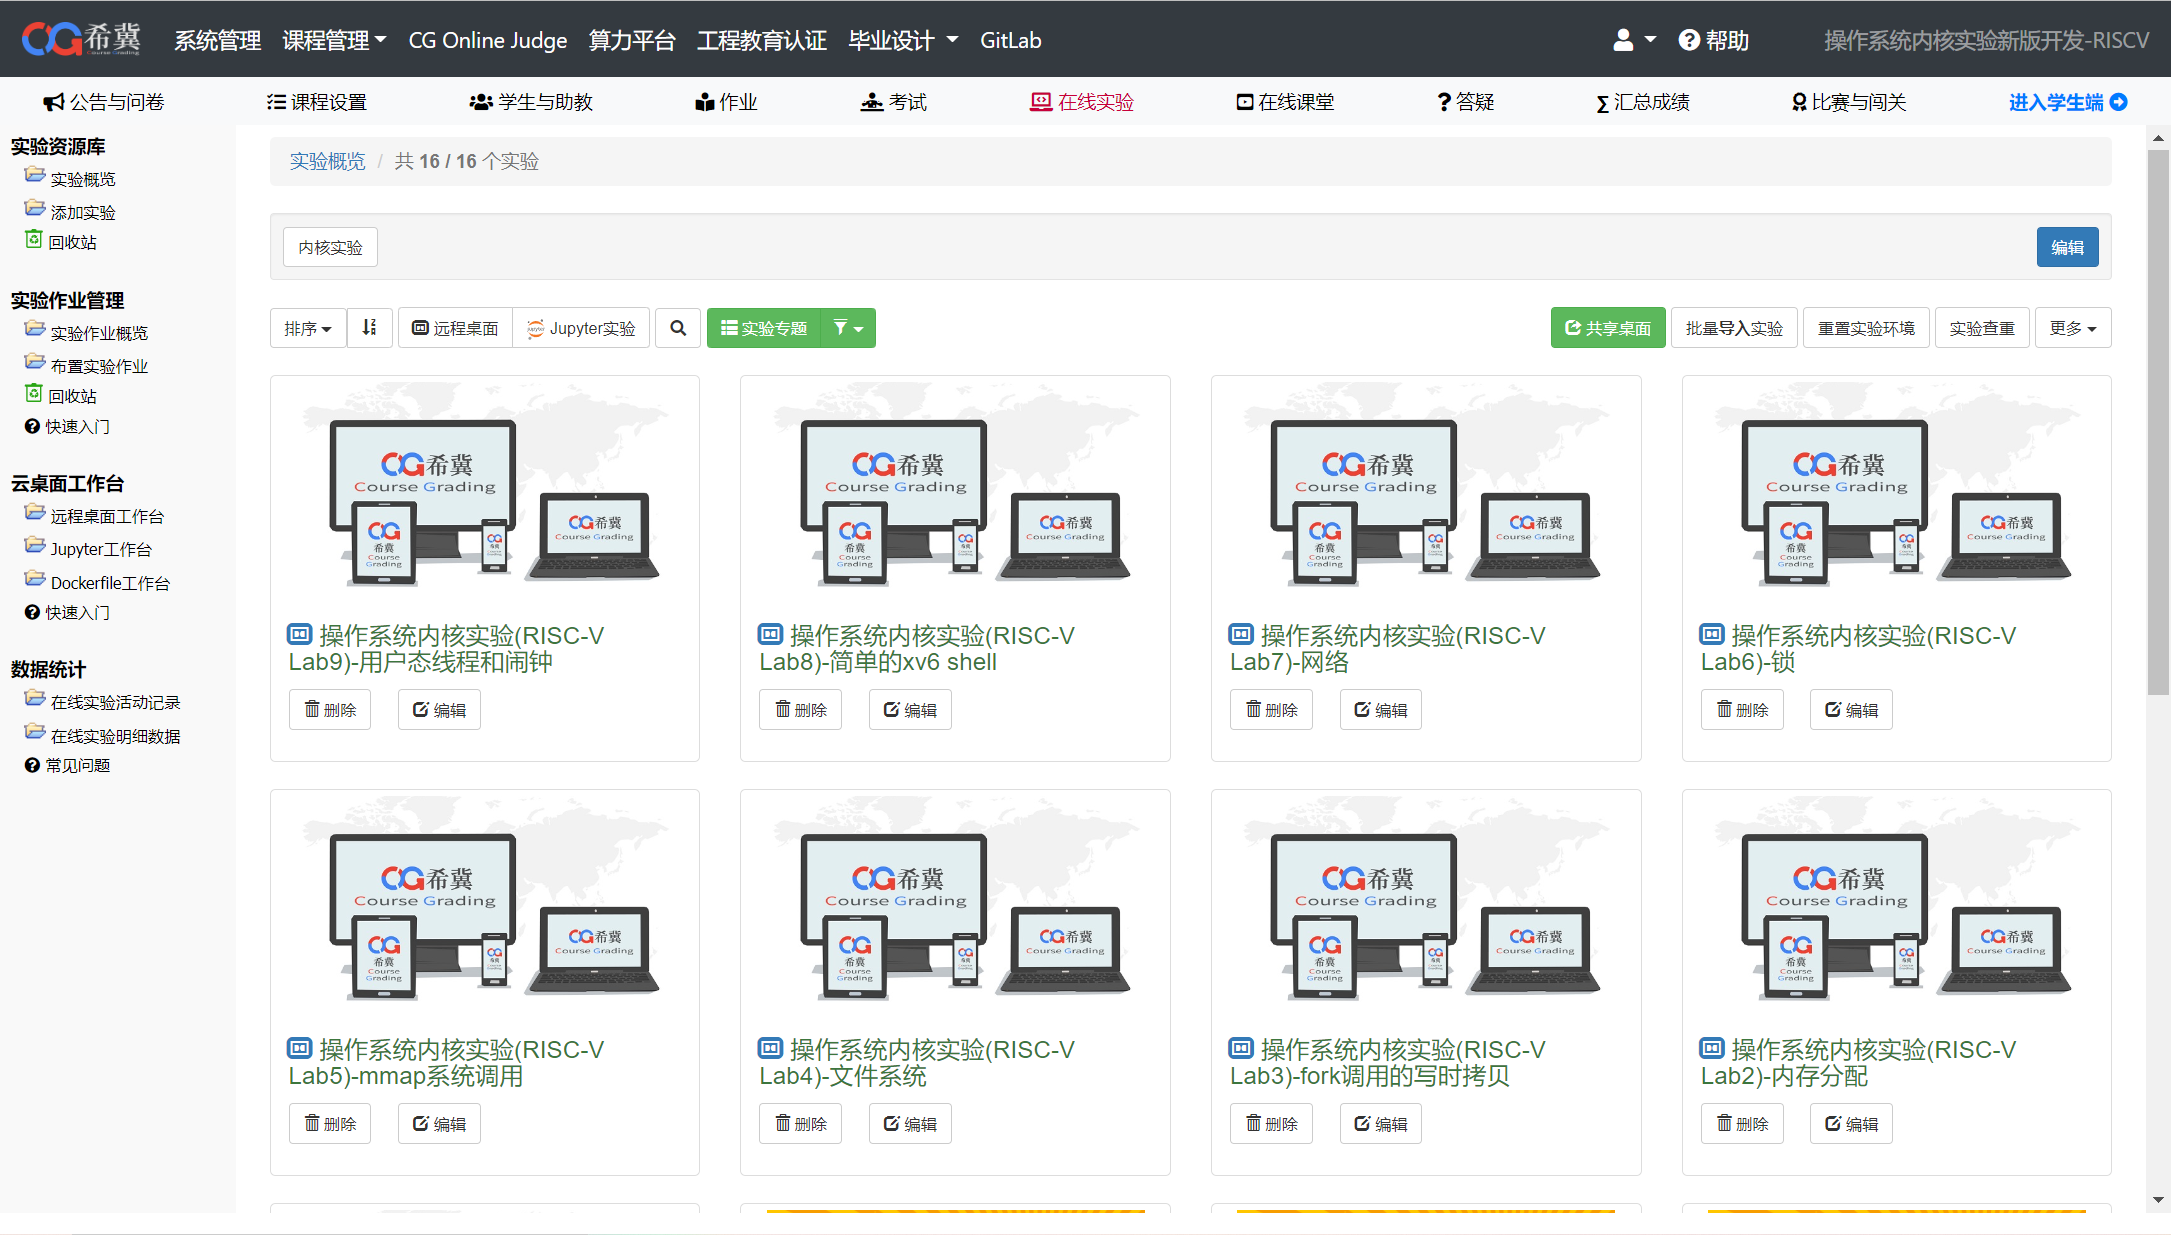Open the filter funnel dropdown

pyautogui.click(x=848, y=328)
